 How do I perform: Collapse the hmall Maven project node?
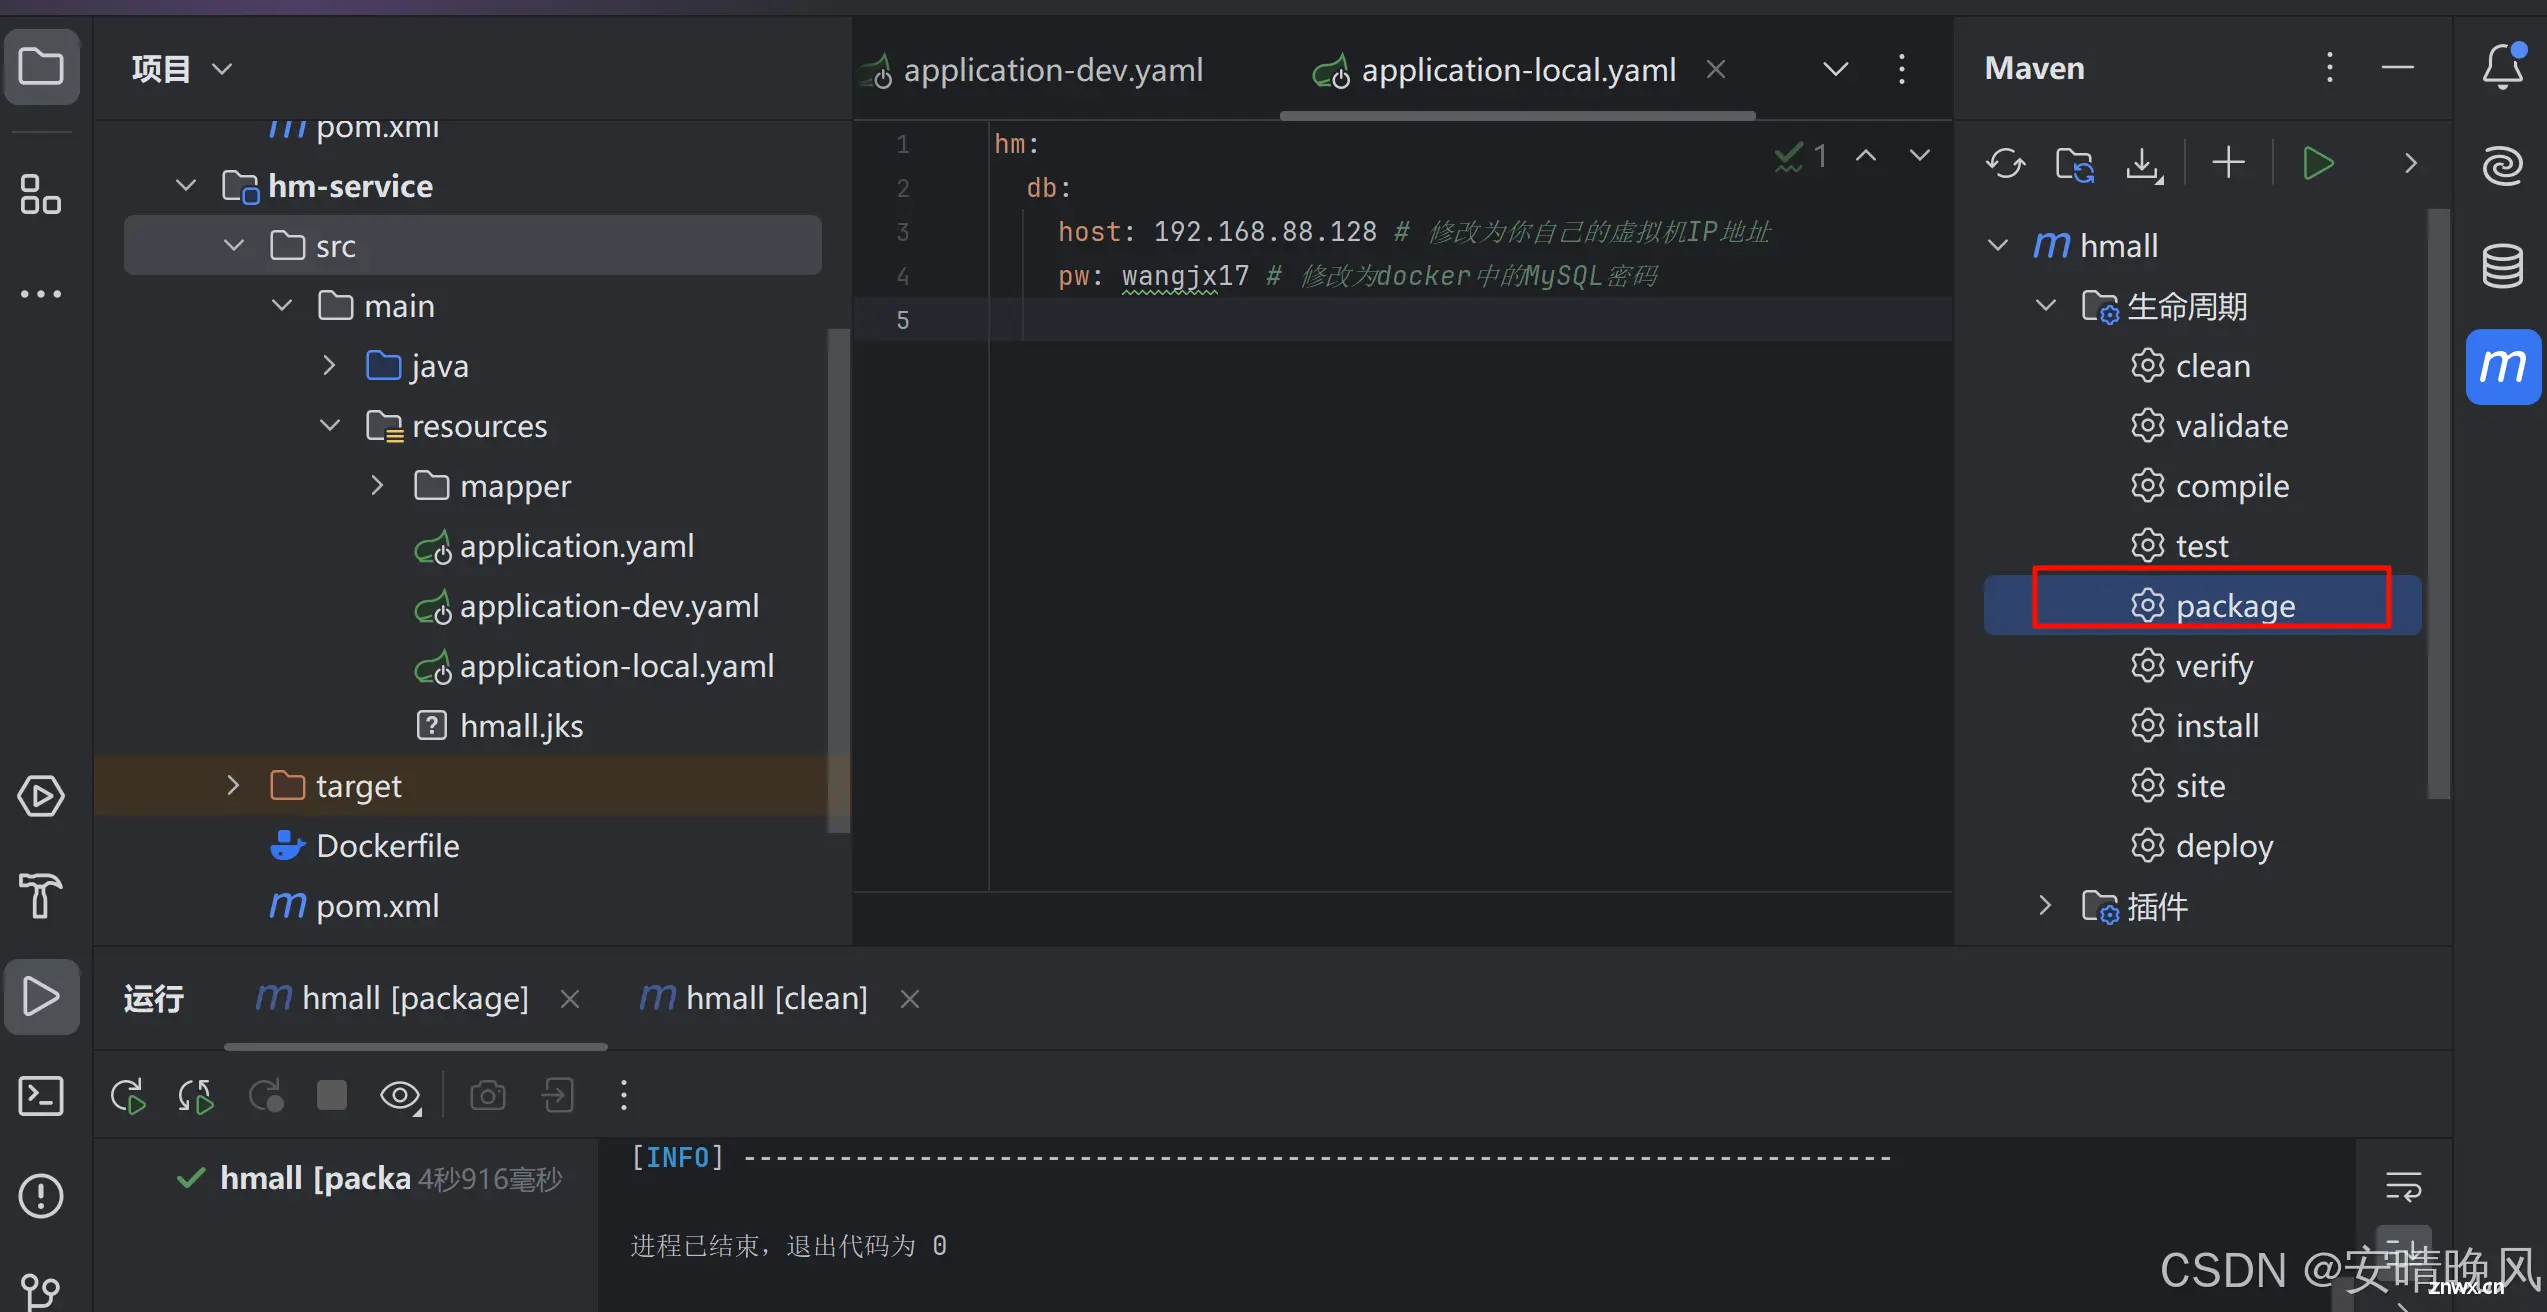click(x=1998, y=245)
